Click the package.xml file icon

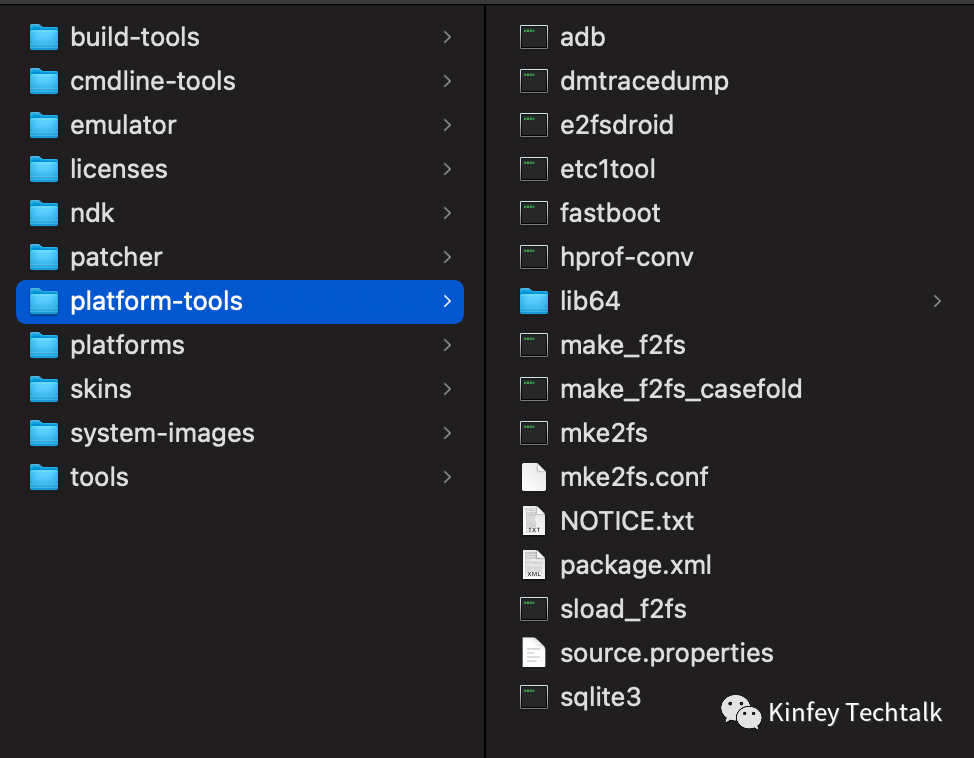click(534, 565)
